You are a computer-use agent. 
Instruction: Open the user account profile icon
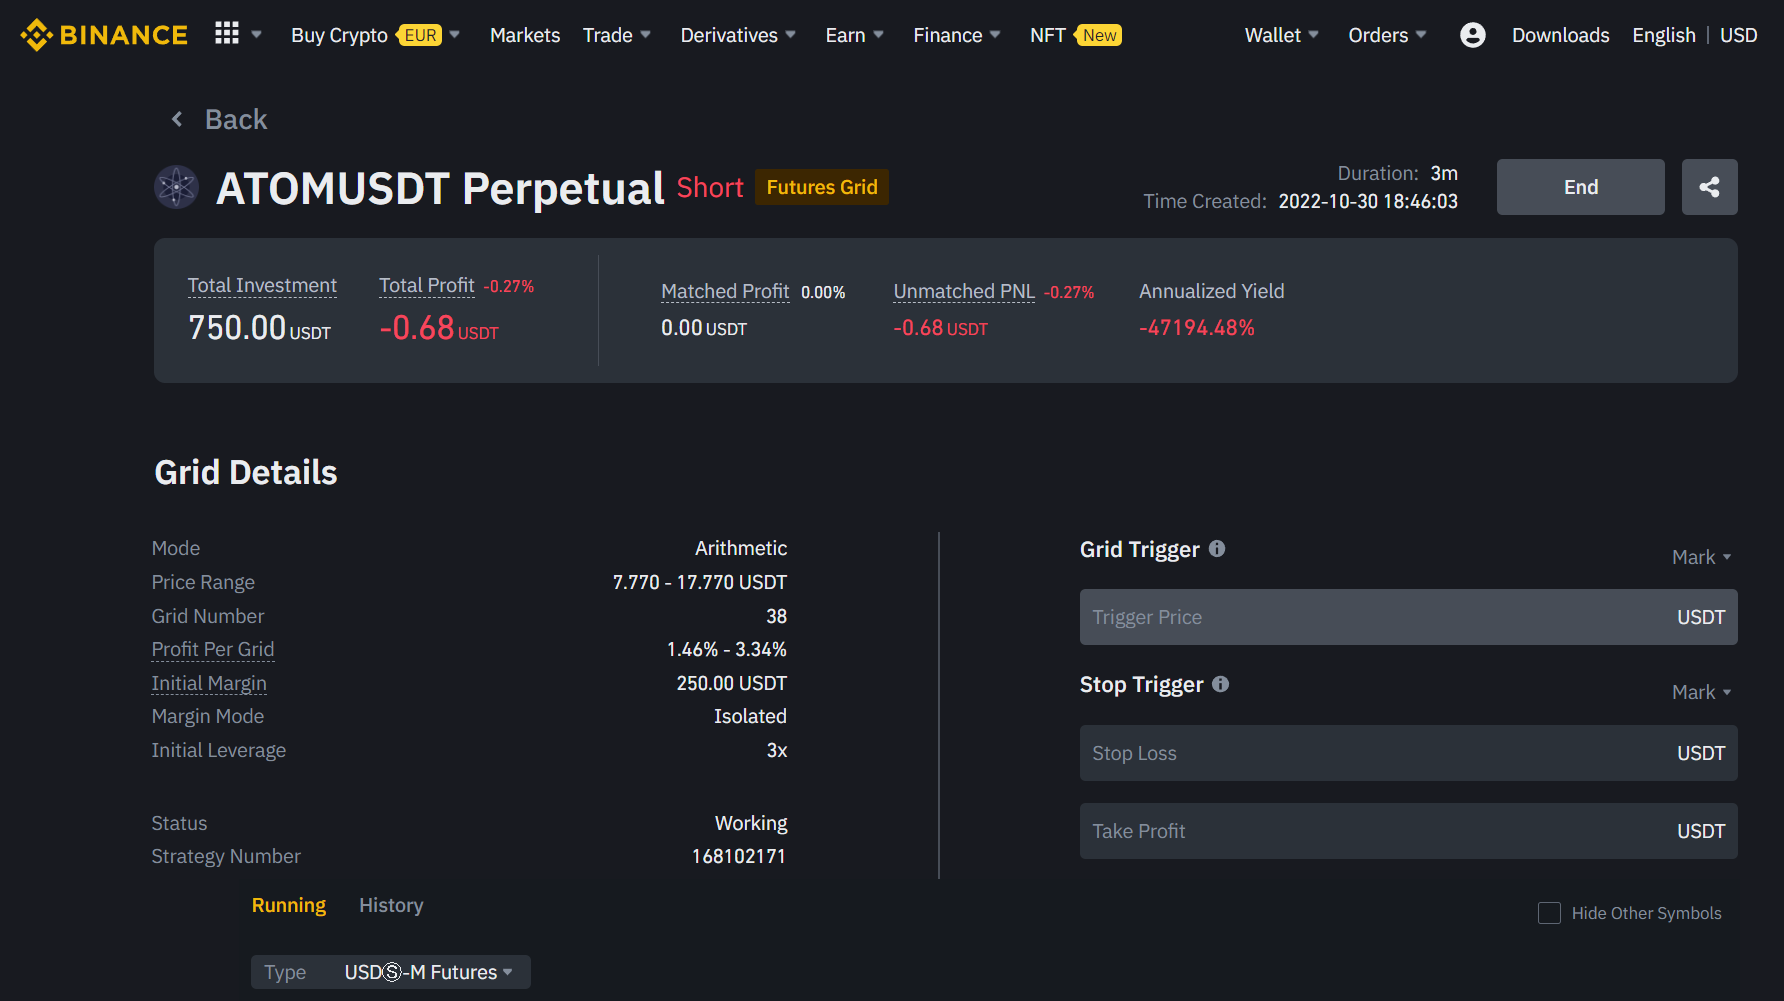pos(1472,35)
